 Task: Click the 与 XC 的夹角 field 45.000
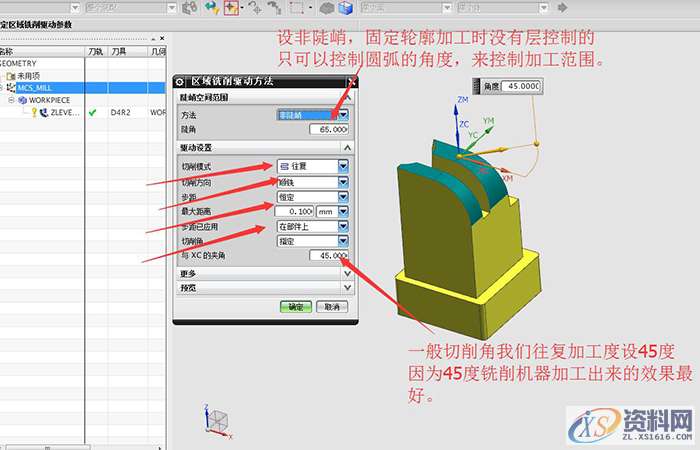(329, 255)
